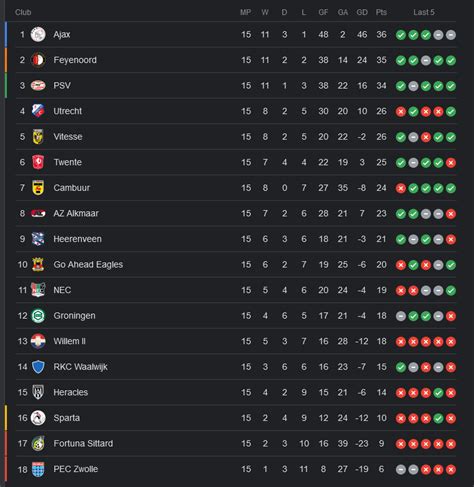Click Willem II's last loss icon
Image resolution: width=474 pixels, height=487 pixels.
pos(451,342)
